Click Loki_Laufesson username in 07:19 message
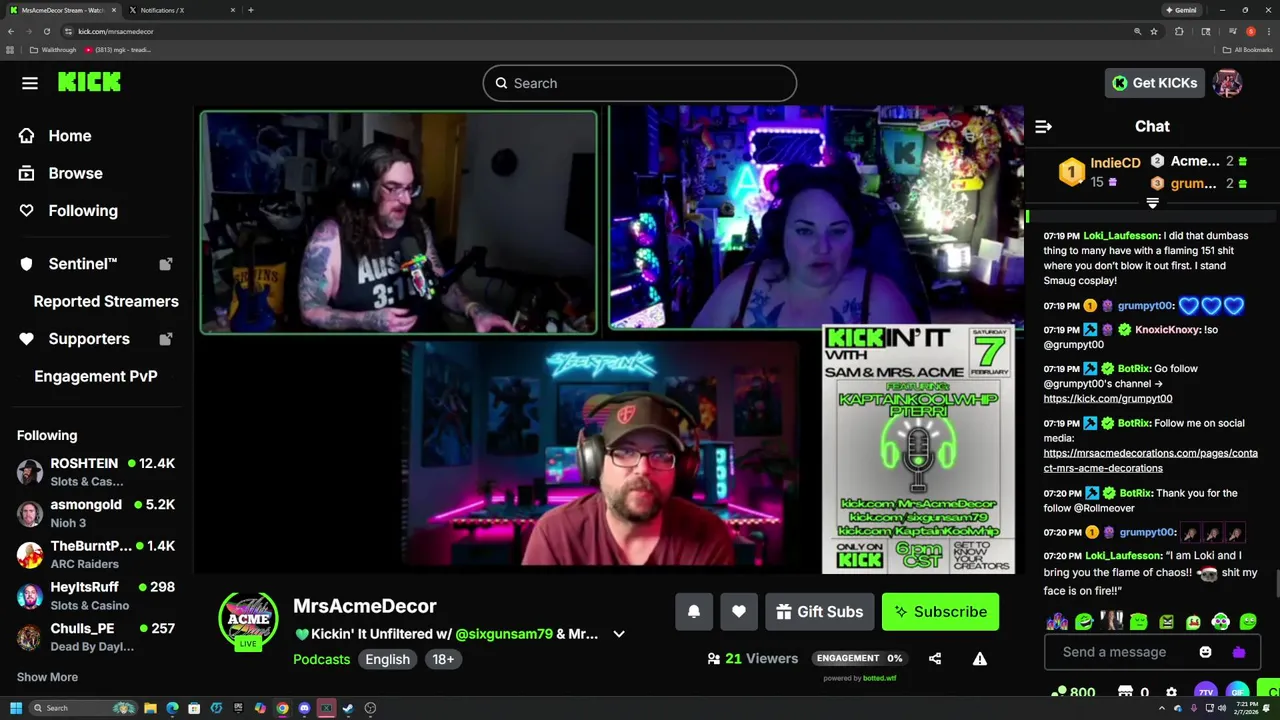Image resolution: width=1280 pixels, height=720 pixels. coord(1121,236)
